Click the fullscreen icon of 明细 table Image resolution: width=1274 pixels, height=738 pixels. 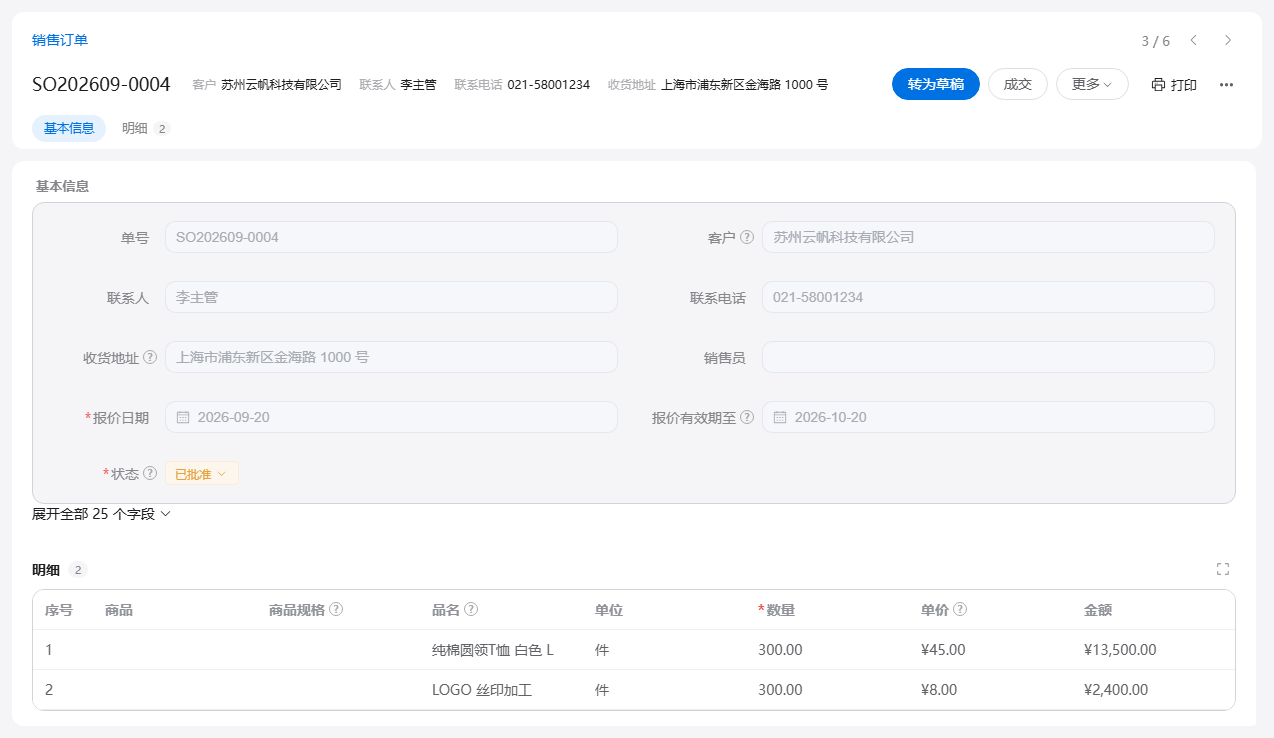point(1222,569)
